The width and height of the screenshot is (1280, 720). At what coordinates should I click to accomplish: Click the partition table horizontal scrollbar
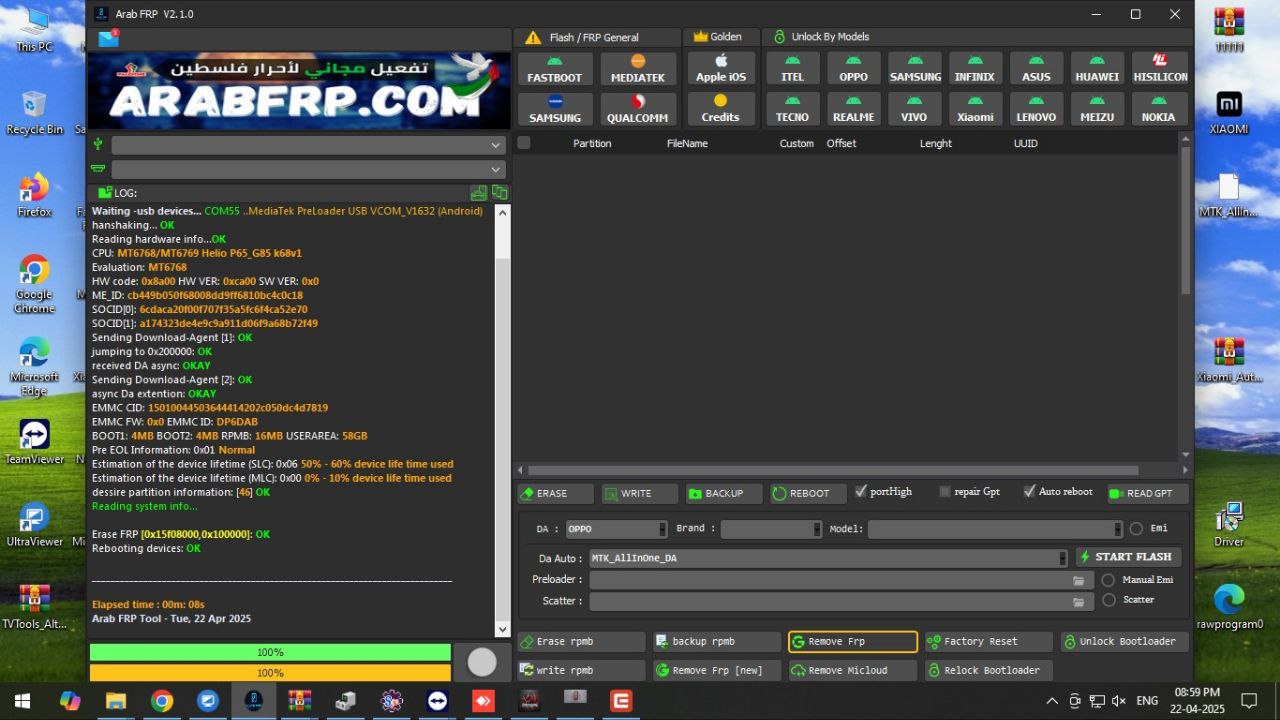tap(833, 470)
